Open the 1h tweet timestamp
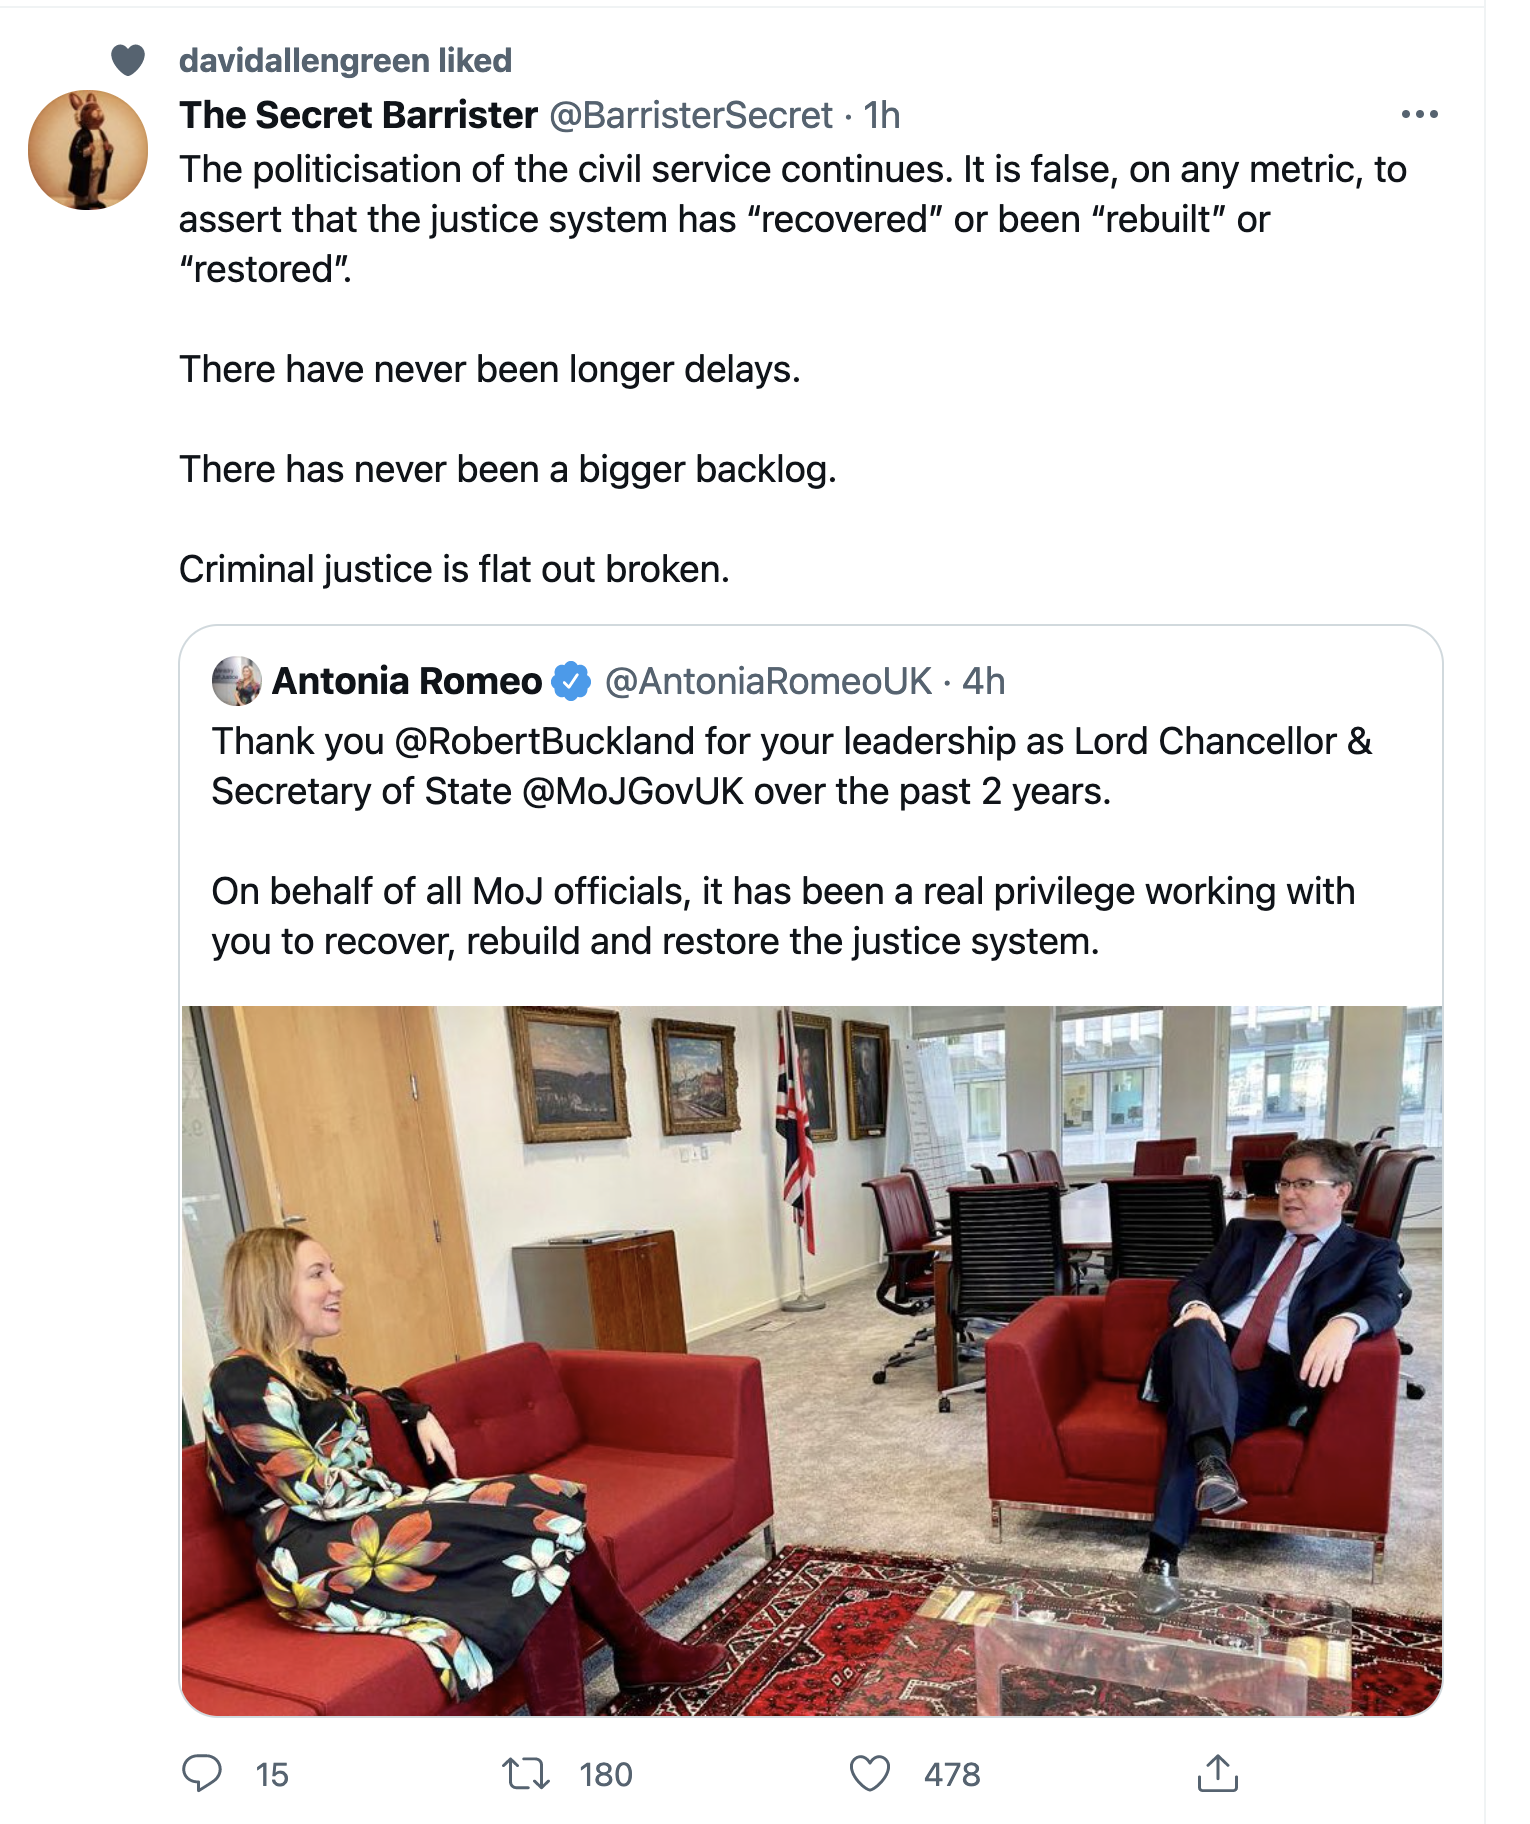The image size is (1530, 1824). click(882, 115)
